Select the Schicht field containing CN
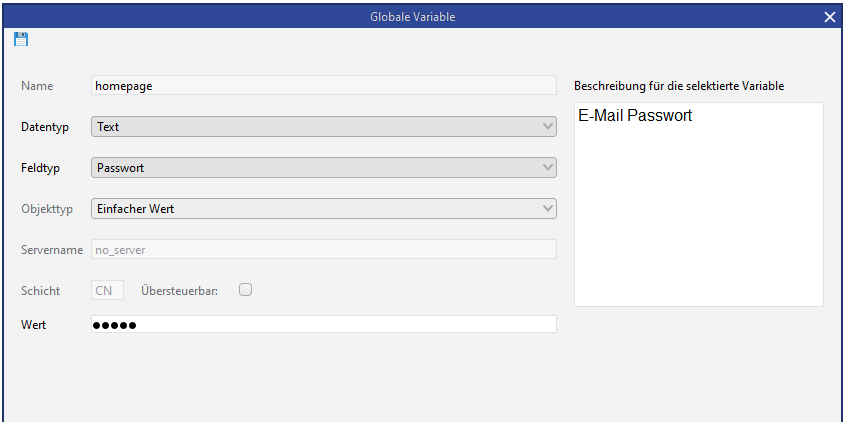 [107, 290]
